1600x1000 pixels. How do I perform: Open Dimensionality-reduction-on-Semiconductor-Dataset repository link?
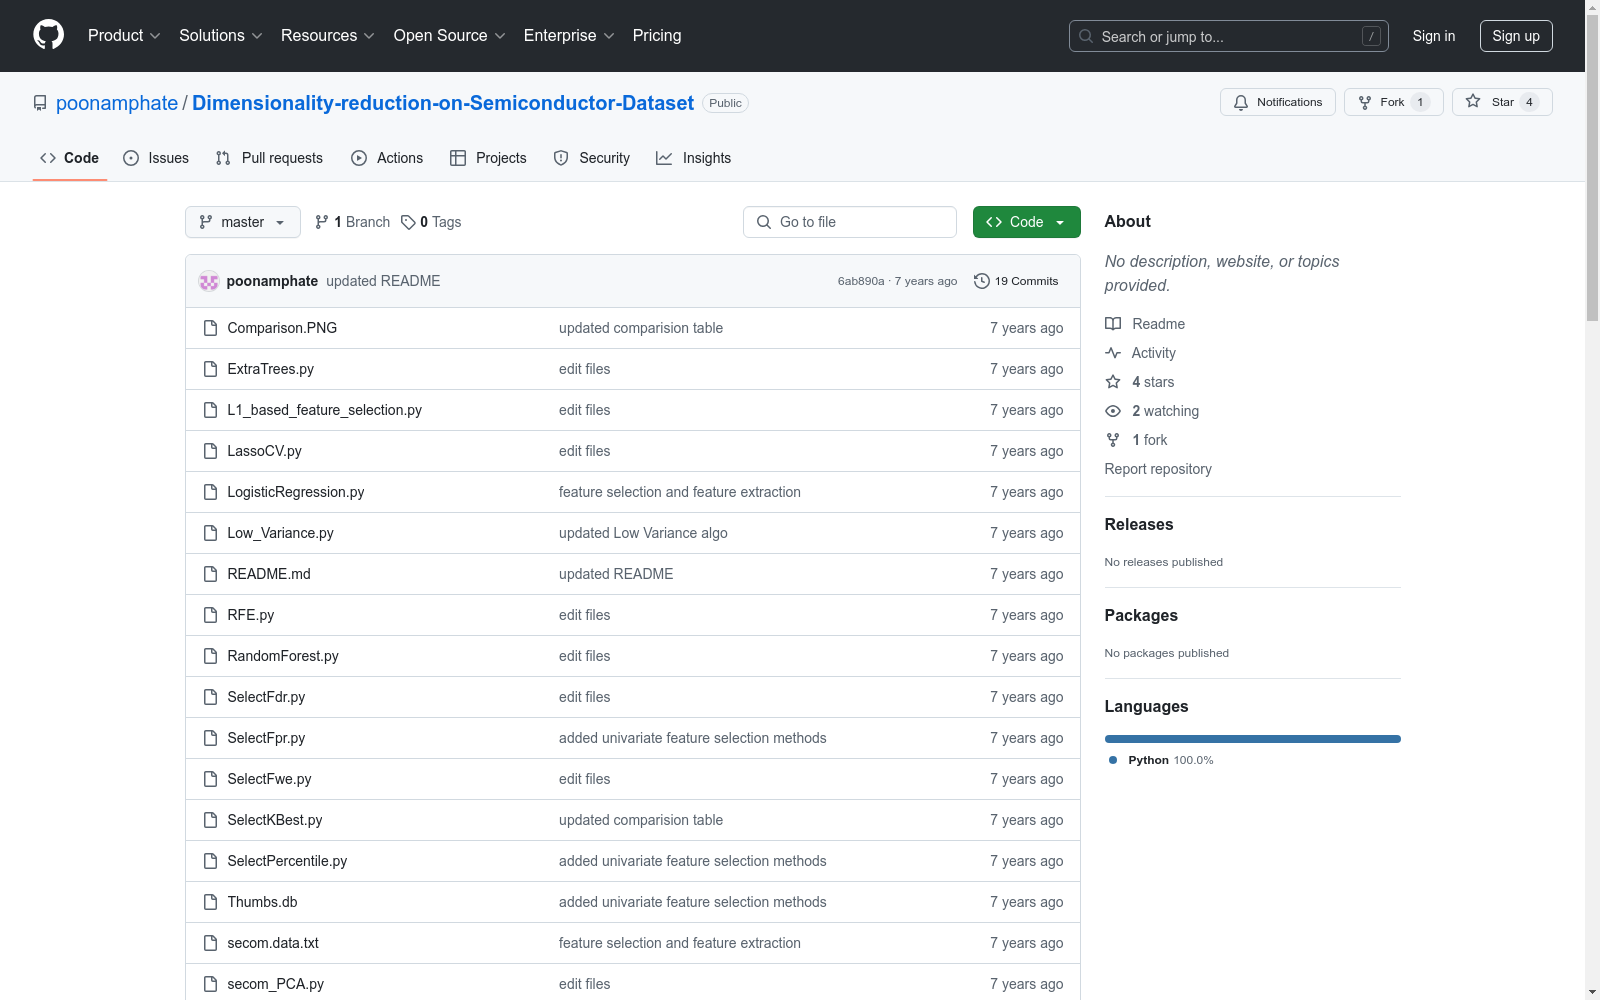click(443, 103)
